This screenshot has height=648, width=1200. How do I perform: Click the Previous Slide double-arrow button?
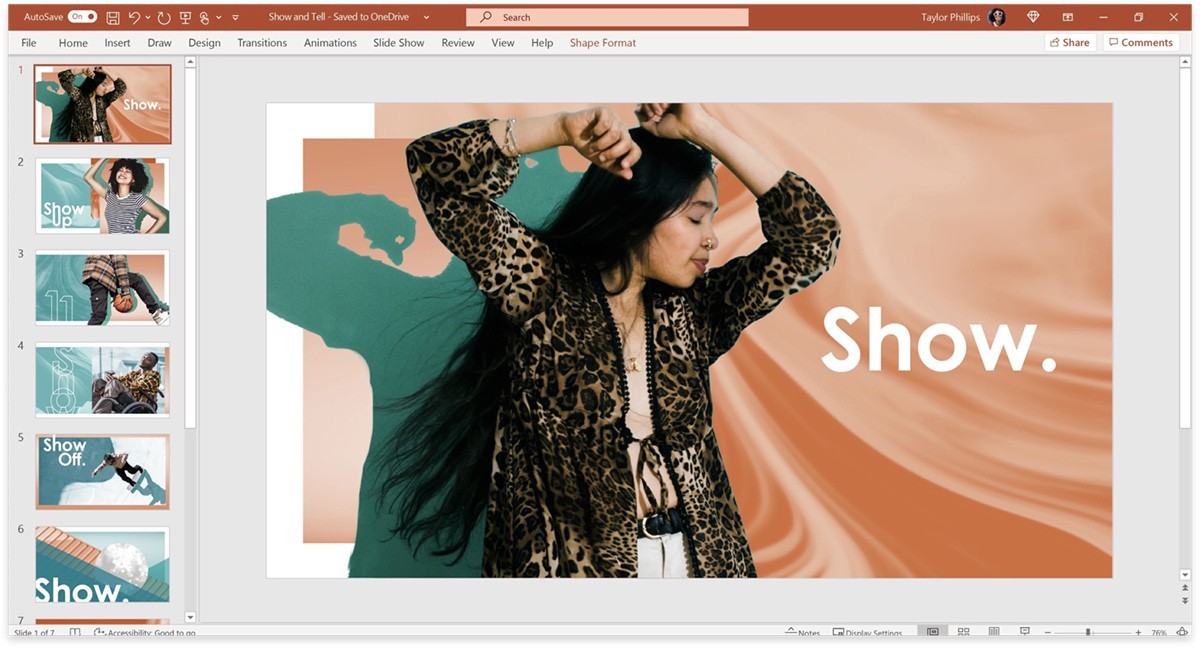coord(1185,589)
